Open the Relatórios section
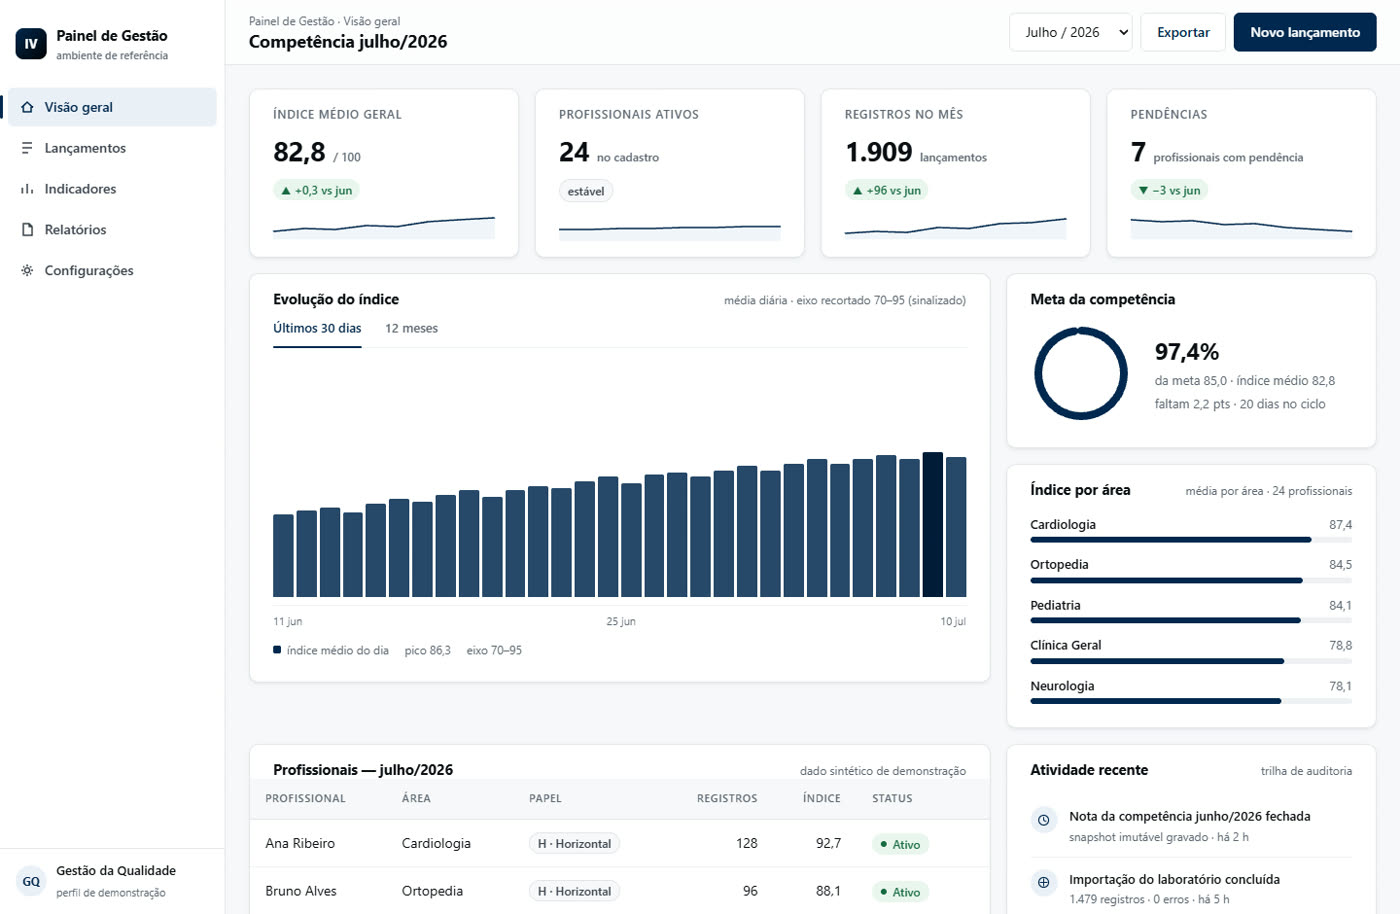The width and height of the screenshot is (1400, 914). point(112,230)
